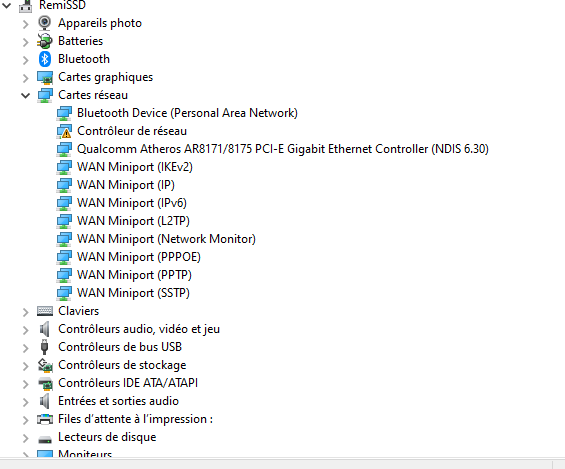Viewport: 565px width, 469px height.
Task: Select Qualcomm Atheros AR8171/8175 Ethernet Controller
Action: [283, 149]
